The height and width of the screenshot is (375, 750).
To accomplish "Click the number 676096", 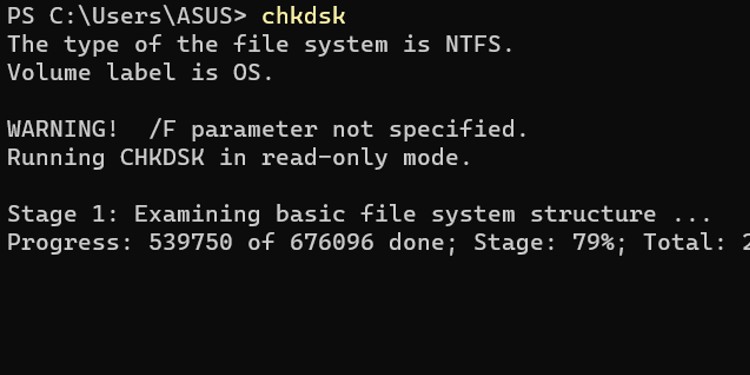I will [x=331, y=242].
